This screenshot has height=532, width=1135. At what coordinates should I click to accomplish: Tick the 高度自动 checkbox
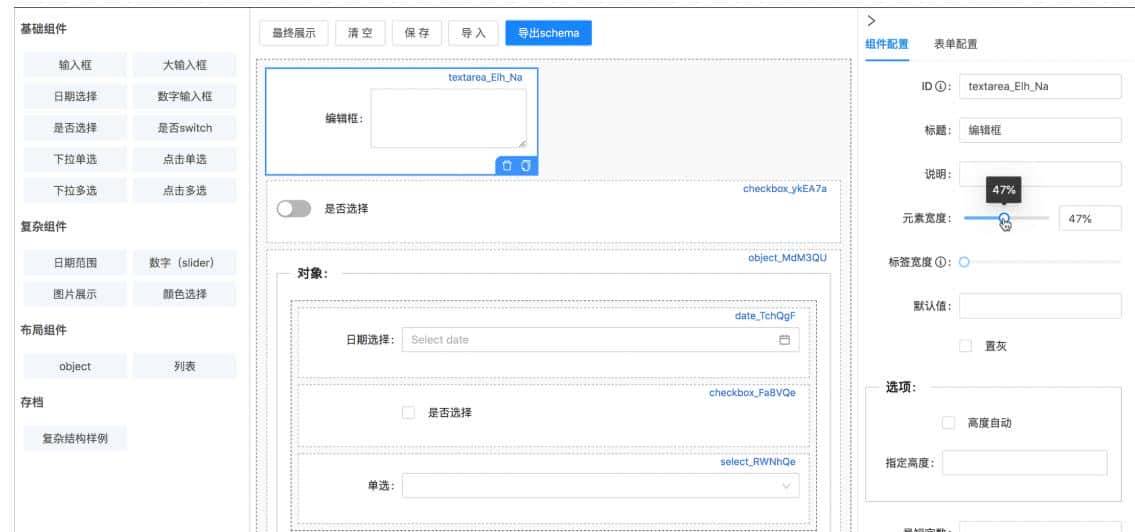click(948, 423)
